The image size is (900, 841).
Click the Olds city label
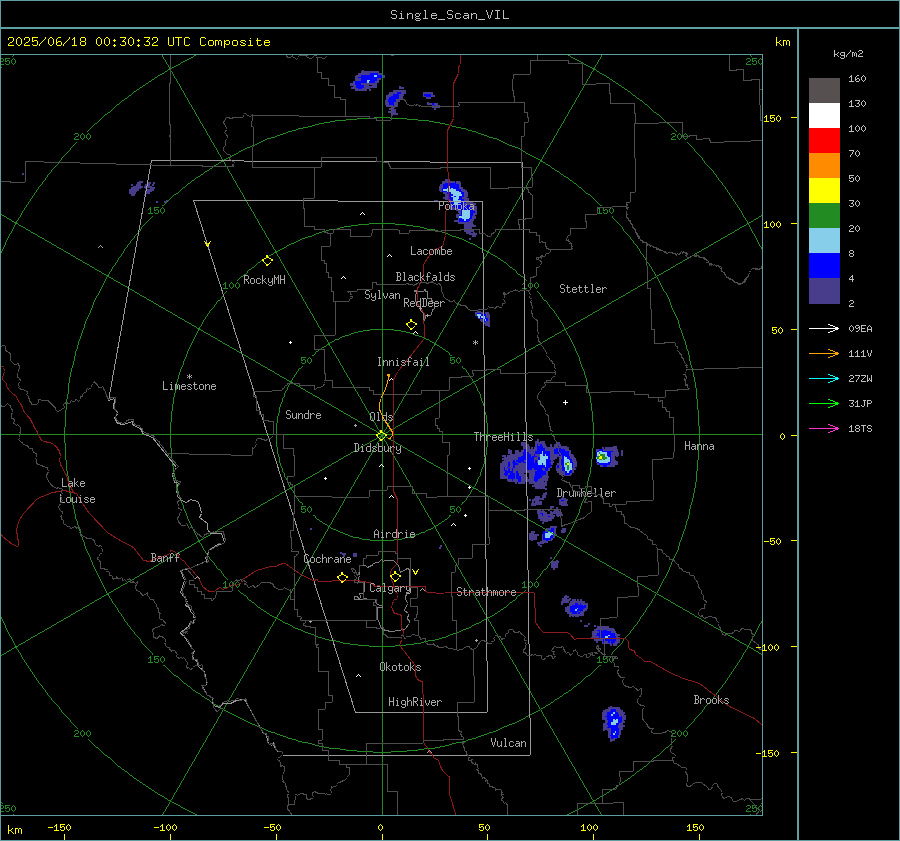pyautogui.click(x=381, y=417)
